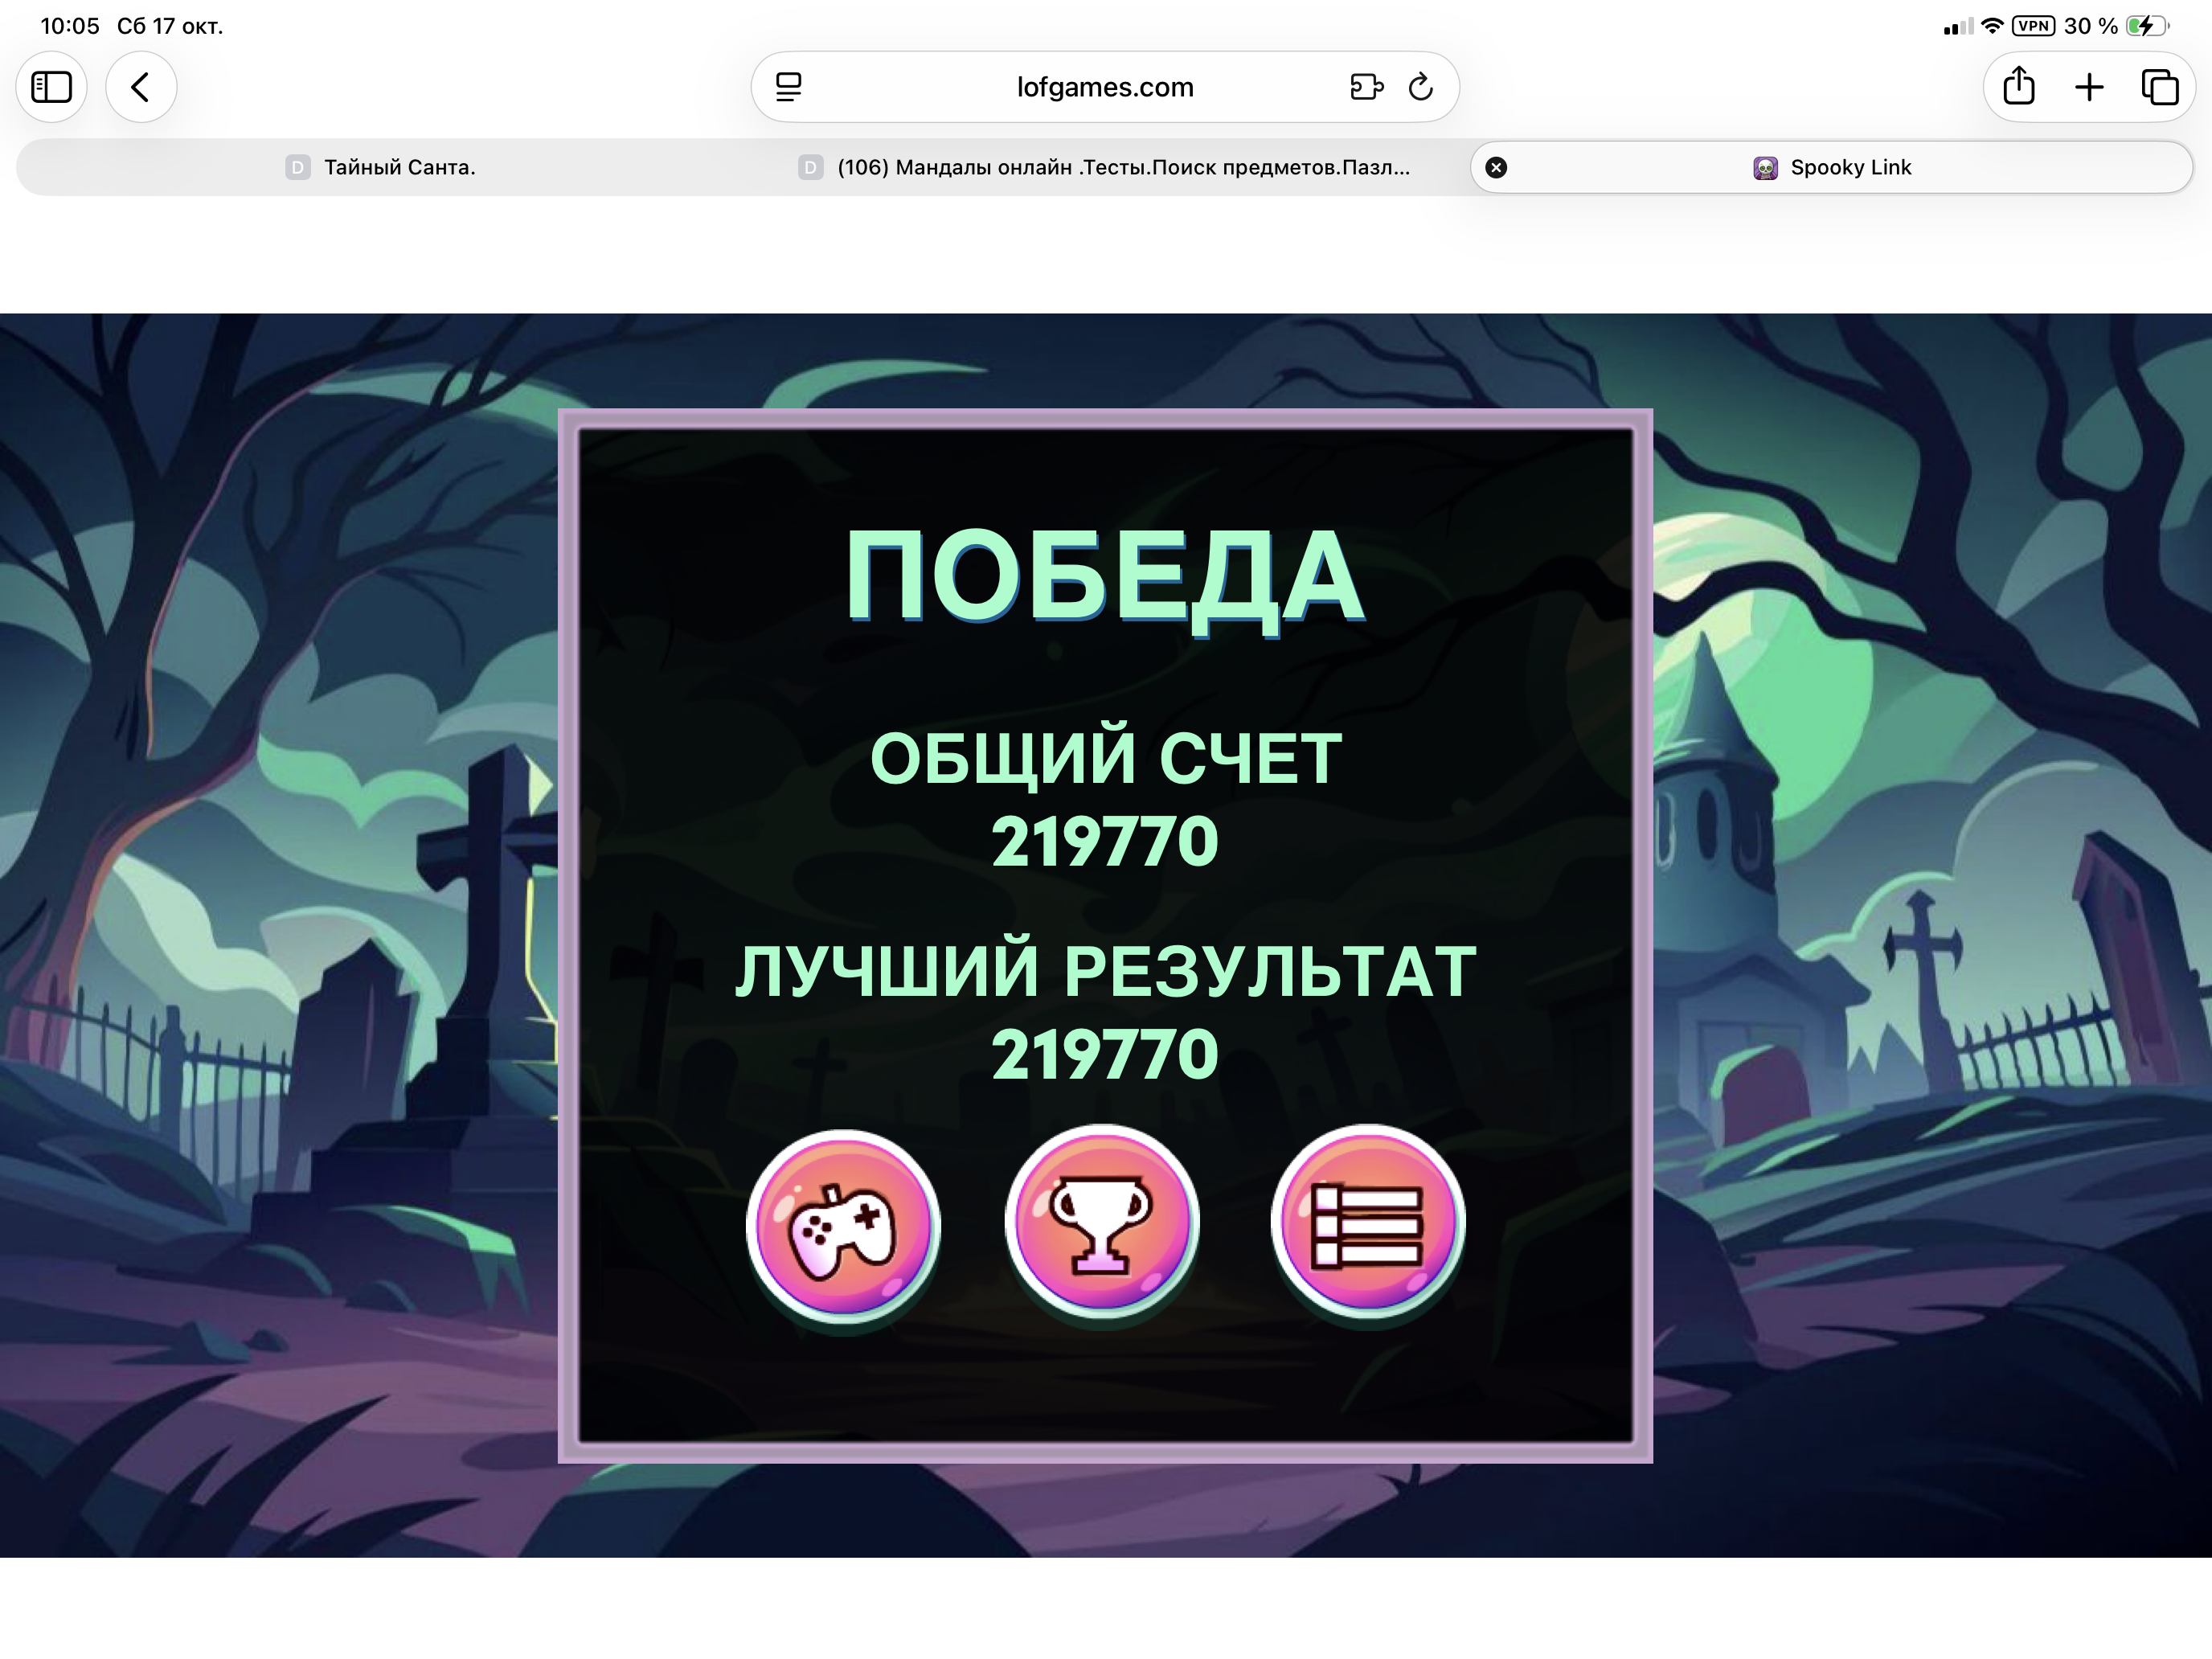Tap the battery icon in status bar

point(2146,26)
